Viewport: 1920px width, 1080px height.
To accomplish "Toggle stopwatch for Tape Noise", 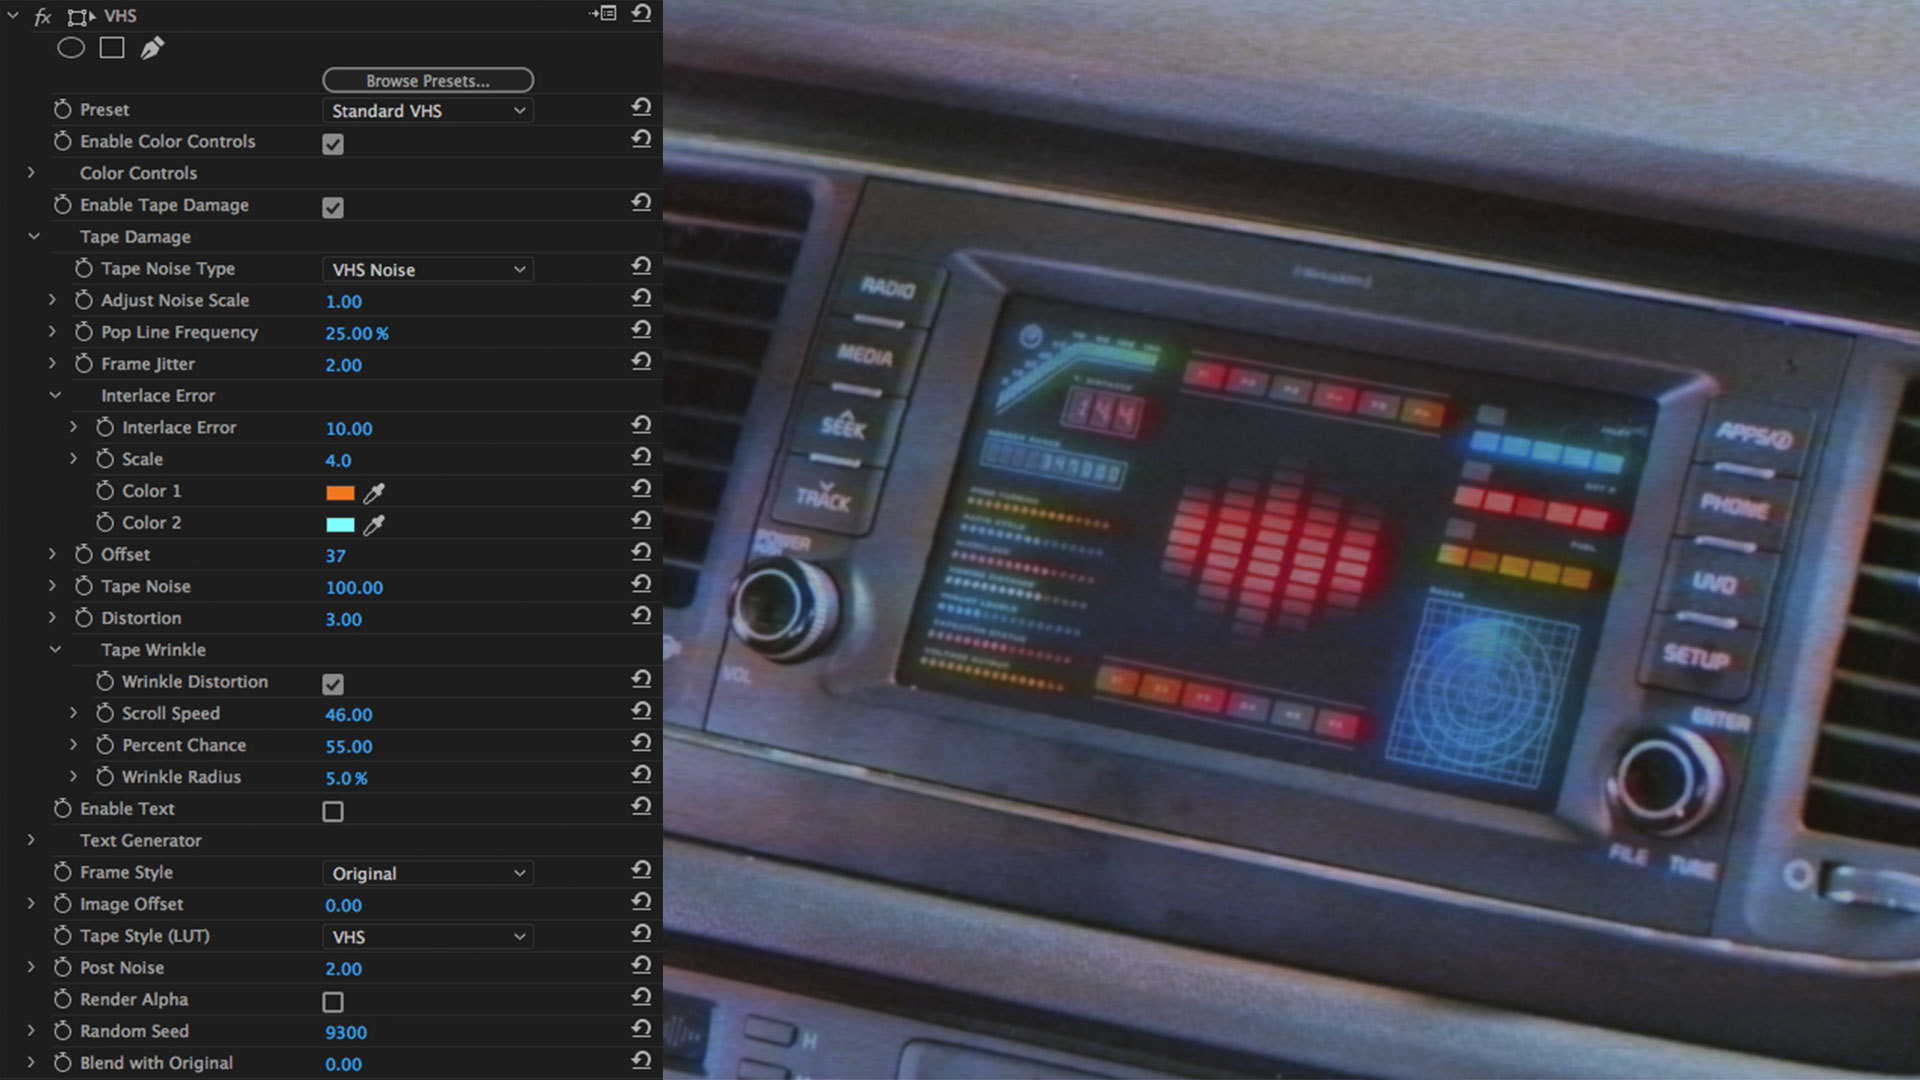I will point(84,586).
